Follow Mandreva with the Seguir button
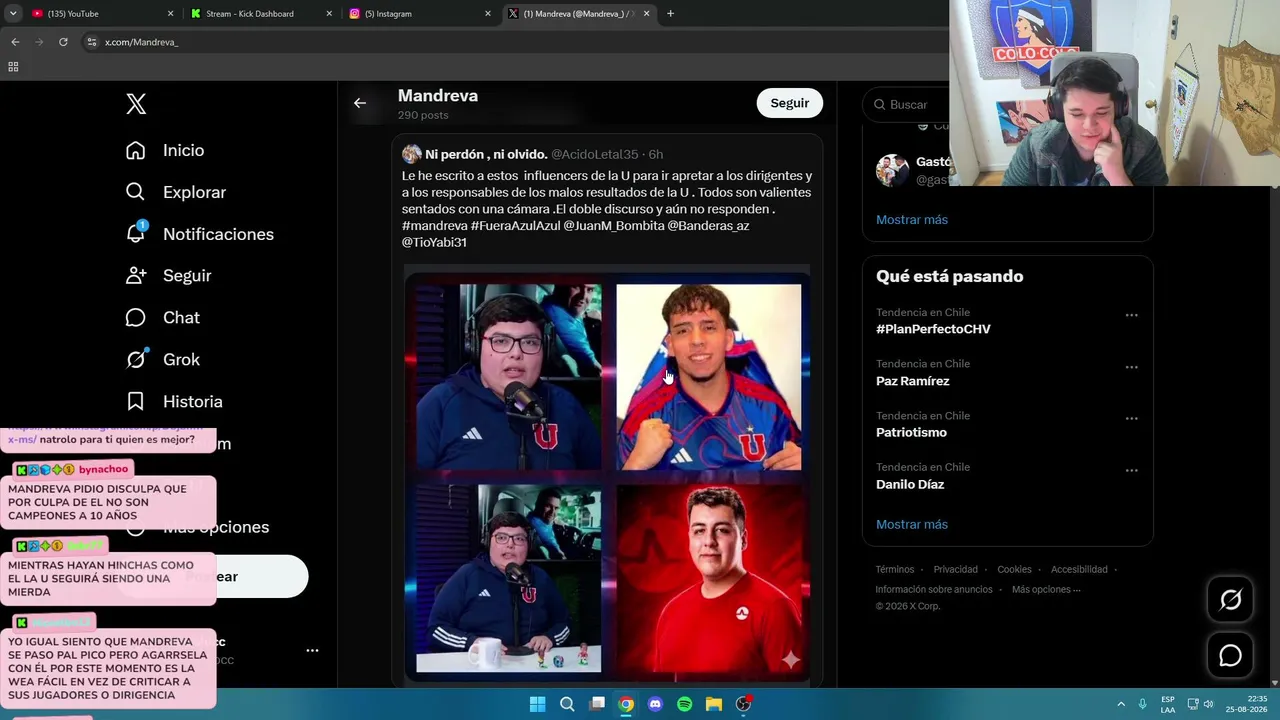 click(x=789, y=103)
